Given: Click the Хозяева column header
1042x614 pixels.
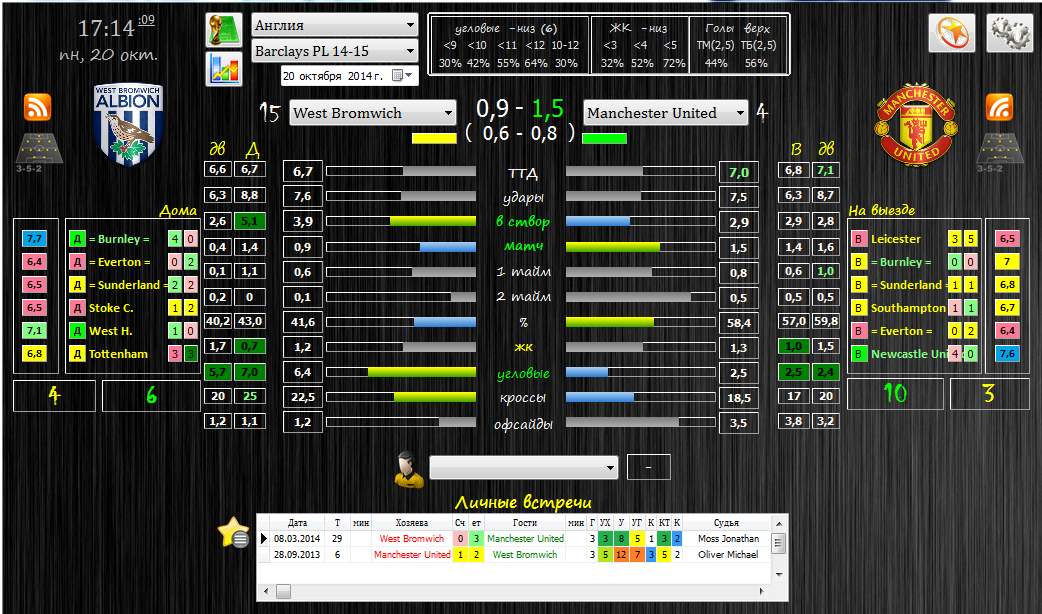Looking at the screenshot, I should [x=411, y=523].
